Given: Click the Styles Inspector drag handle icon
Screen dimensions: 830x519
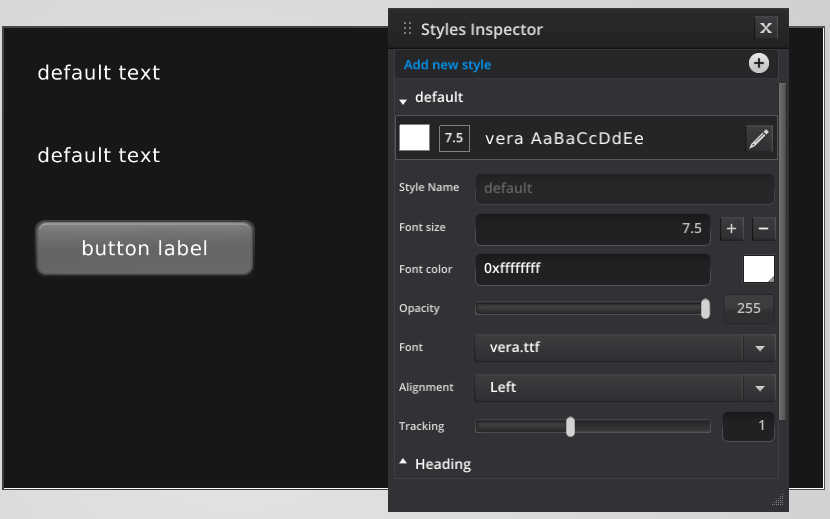Looking at the screenshot, I should (x=407, y=29).
